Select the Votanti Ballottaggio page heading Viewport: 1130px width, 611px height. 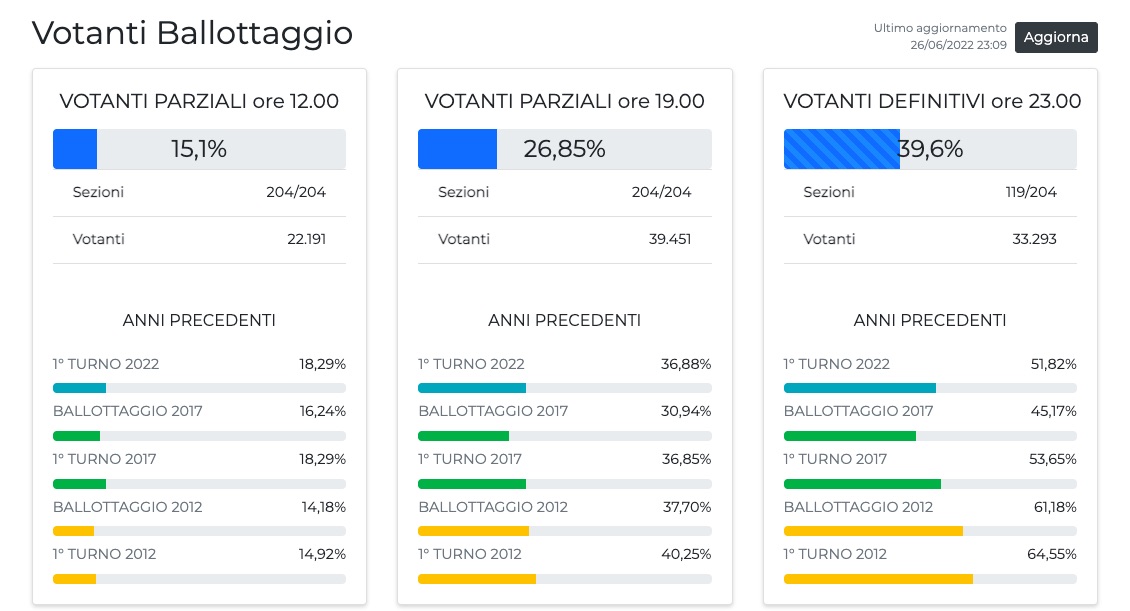coord(192,33)
